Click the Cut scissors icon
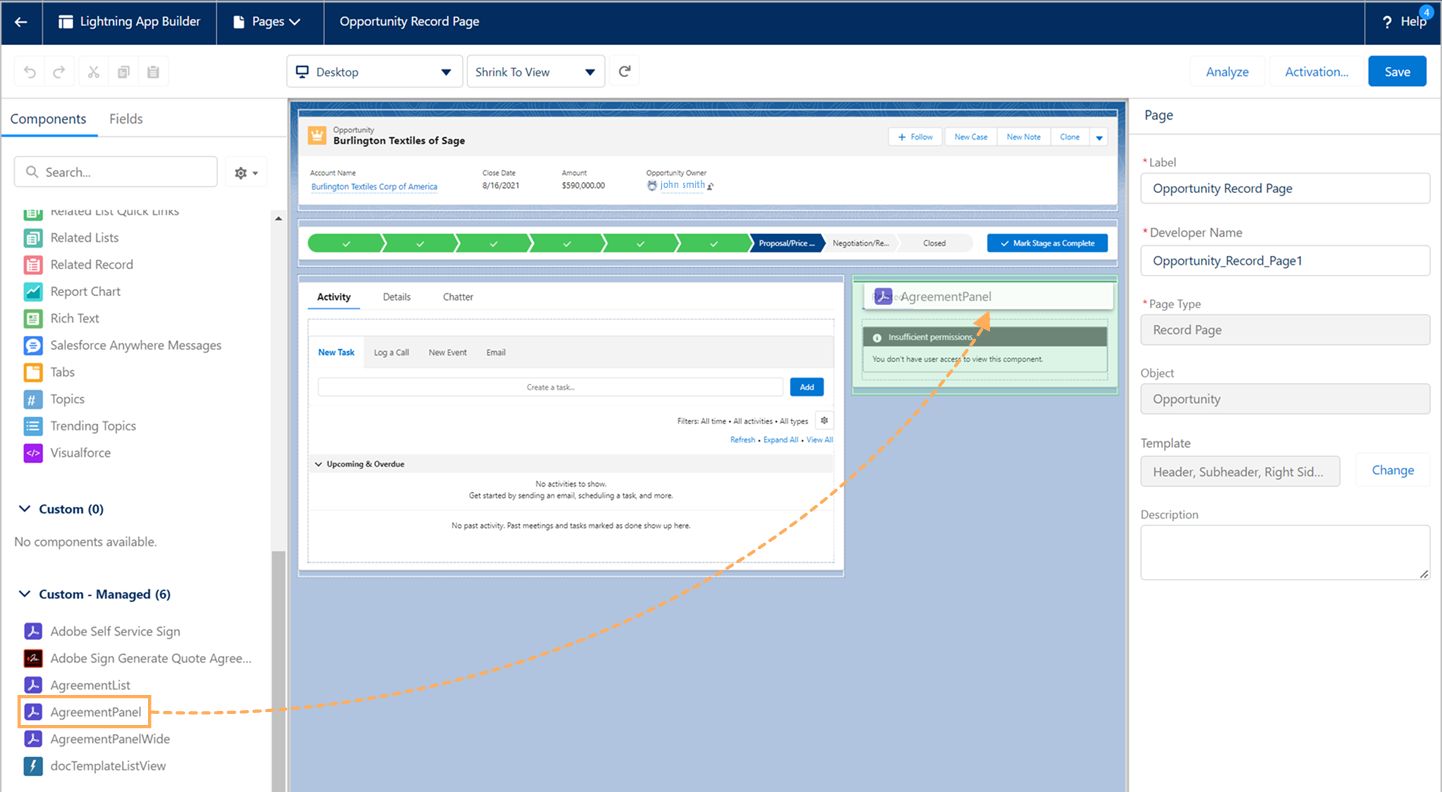Viewport: 1442px width, 792px height. [93, 72]
